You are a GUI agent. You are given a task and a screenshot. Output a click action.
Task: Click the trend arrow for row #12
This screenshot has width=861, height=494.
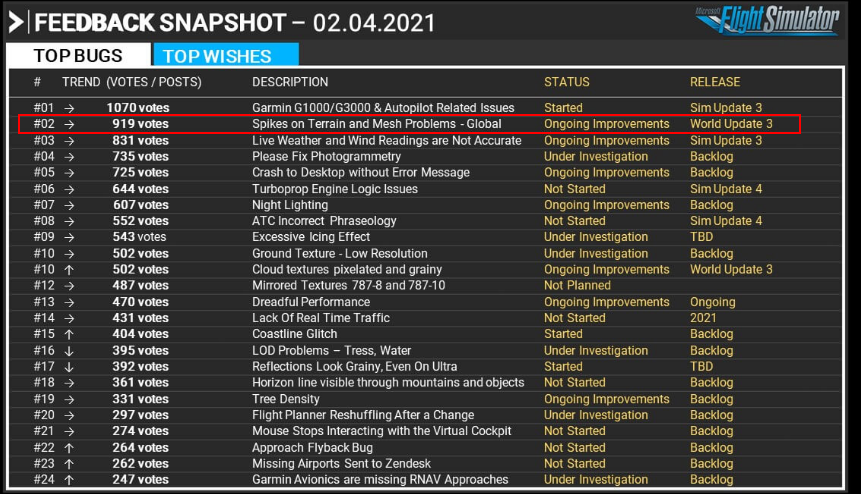point(69,285)
